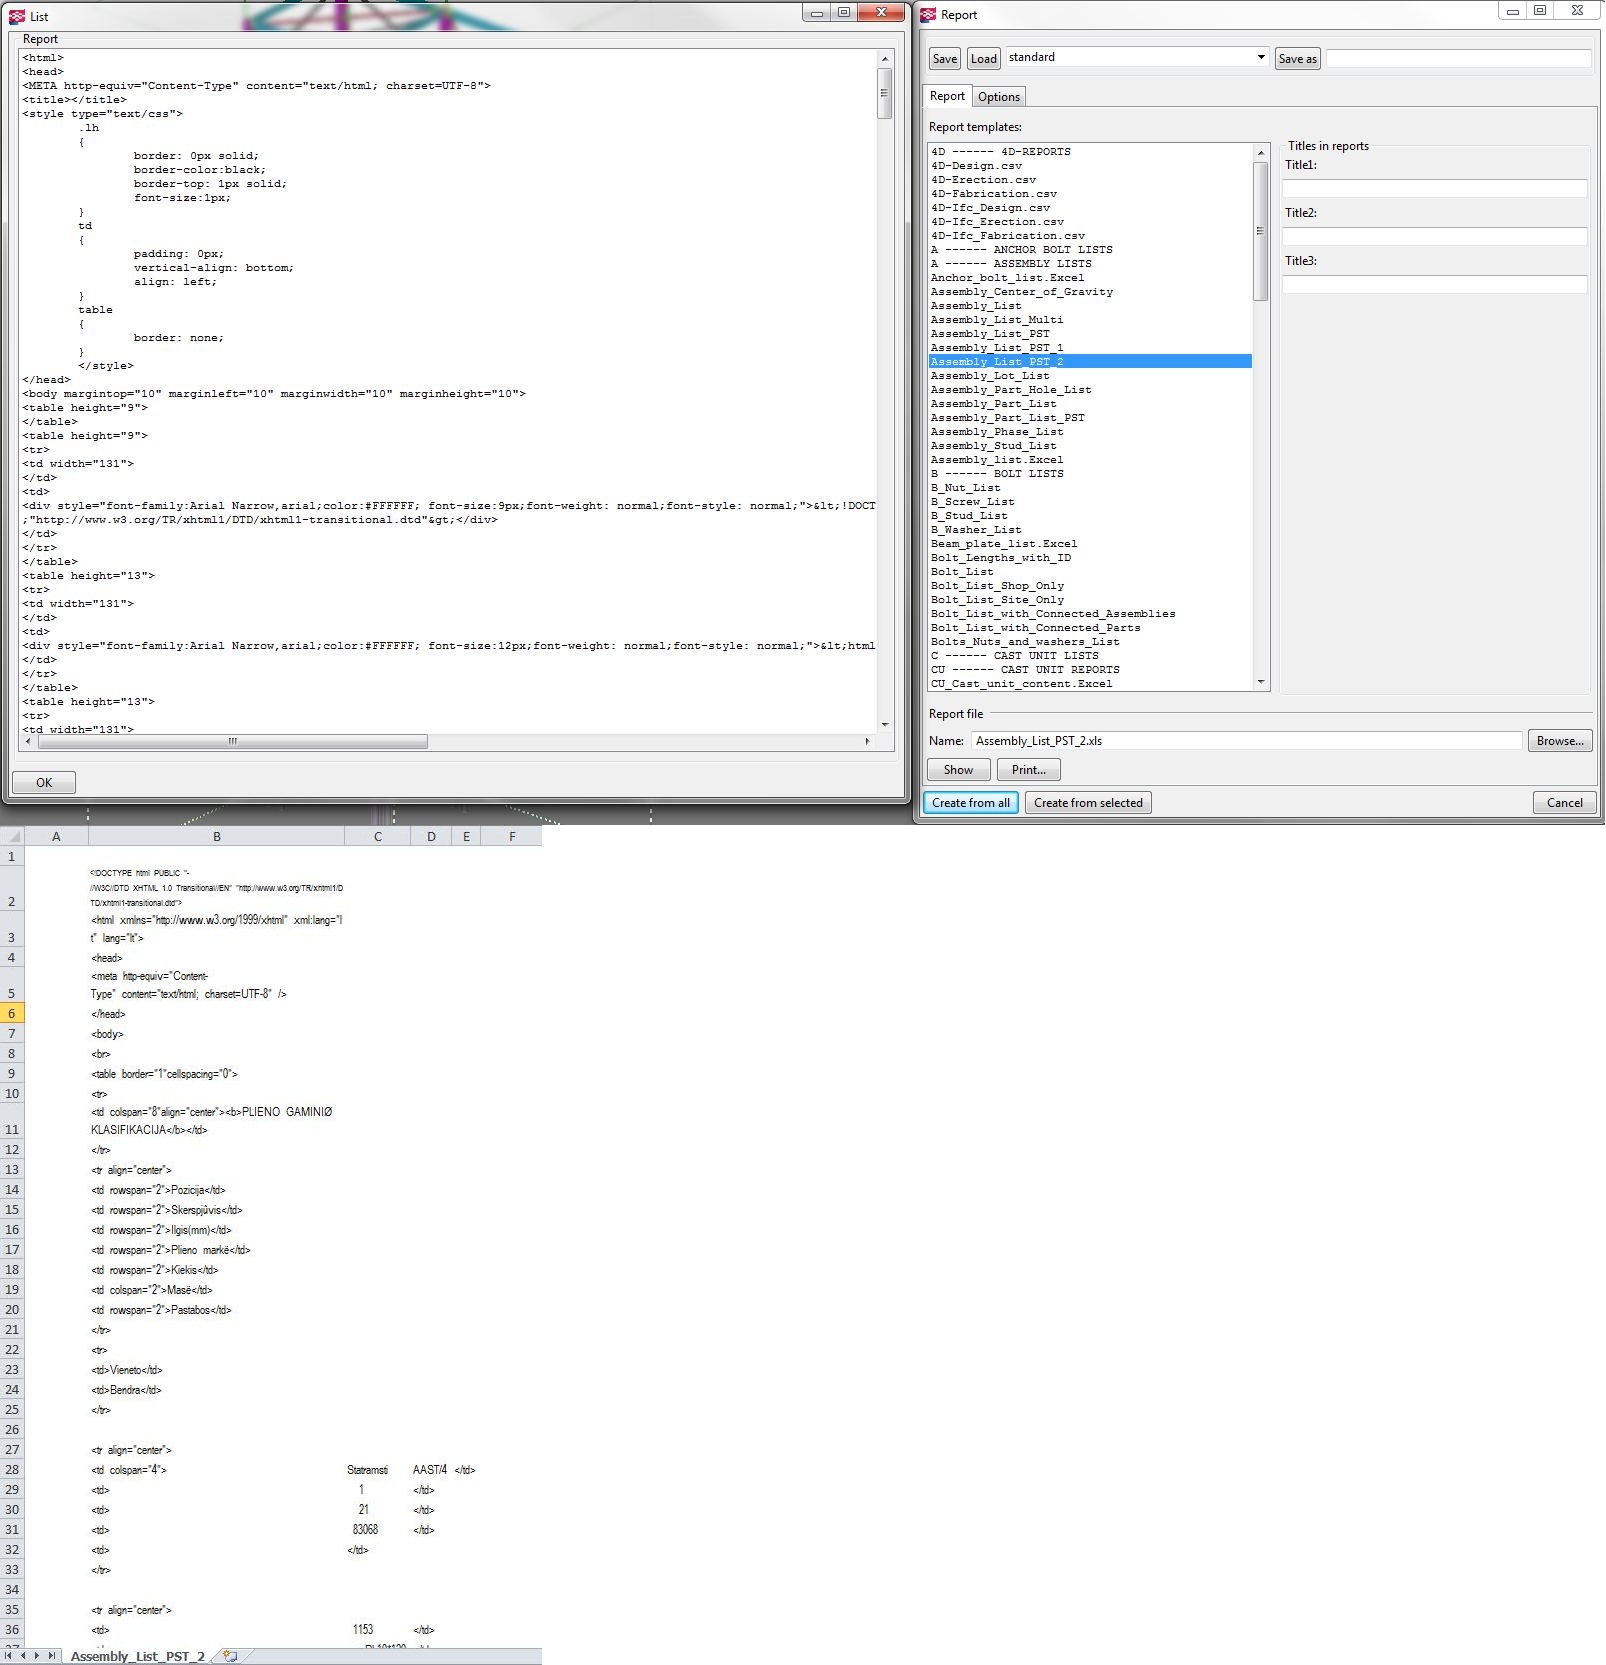Click the previous sheet navigation arrow

(x=23, y=1655)
